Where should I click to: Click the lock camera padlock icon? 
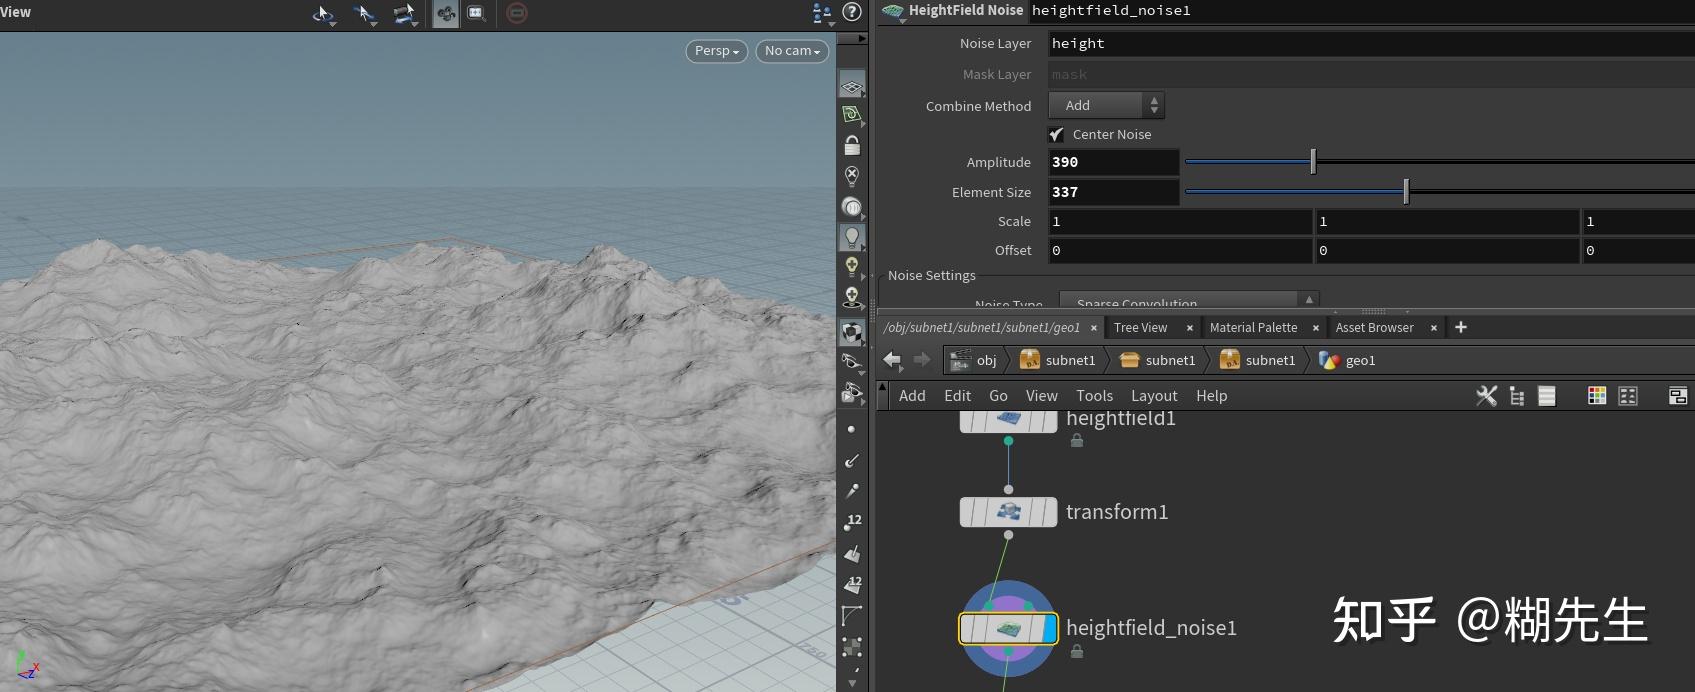click(852, 146)
